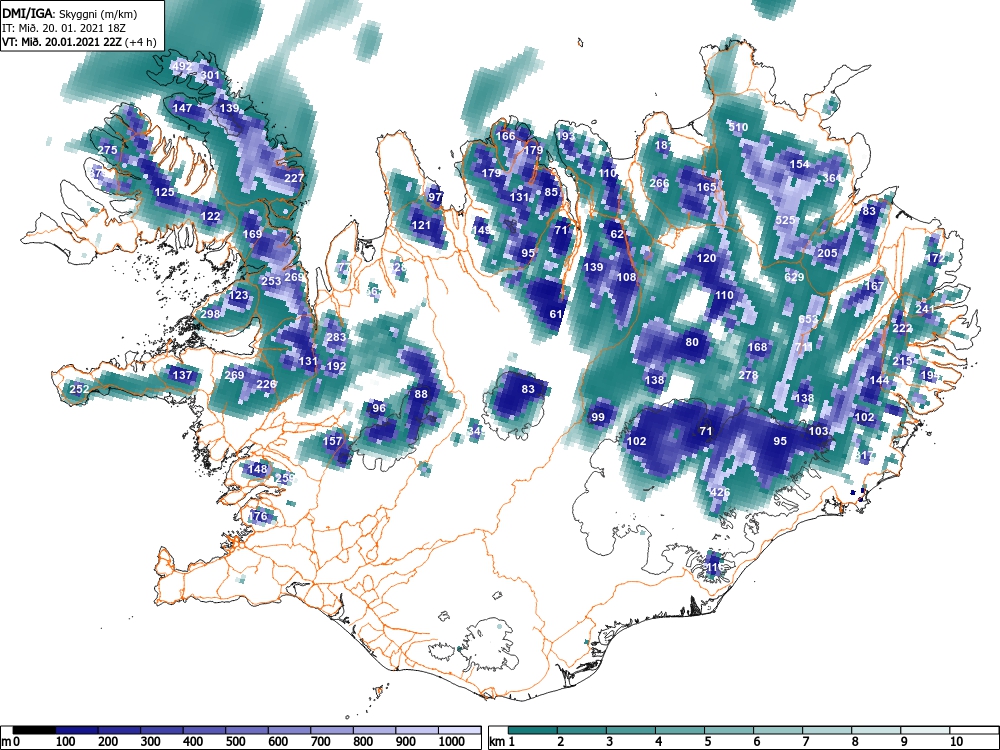Click the '1000' label on the meter legend
The height and width of the screenshot is (750, 1000).
click(452, 742)
